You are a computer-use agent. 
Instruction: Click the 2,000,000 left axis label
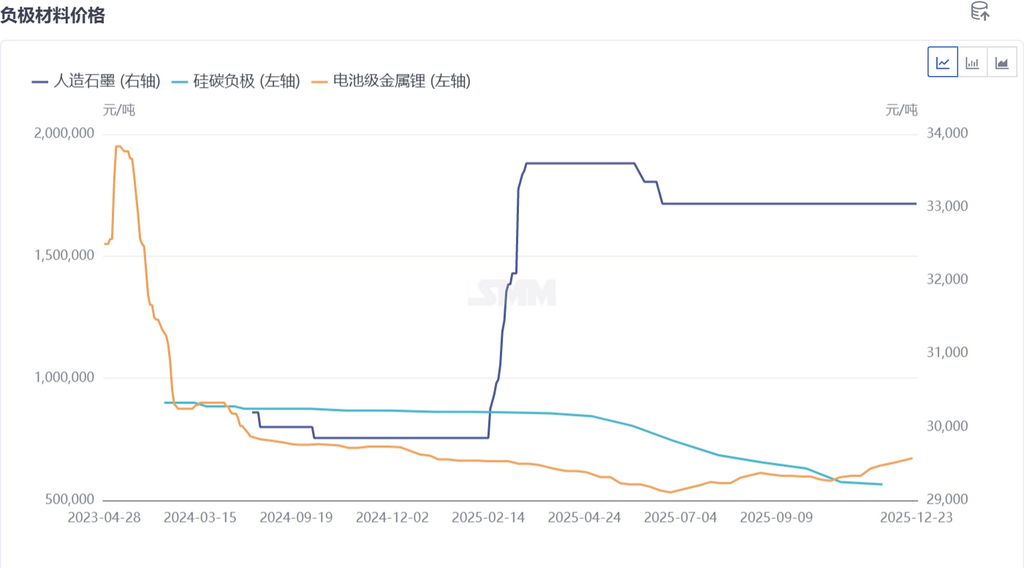[x=62, y=133]
